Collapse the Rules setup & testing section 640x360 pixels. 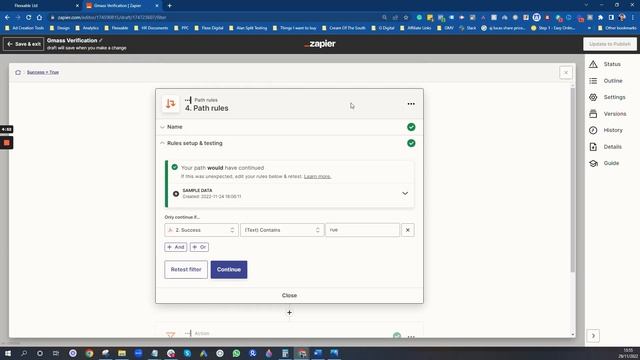pos(289,143)
